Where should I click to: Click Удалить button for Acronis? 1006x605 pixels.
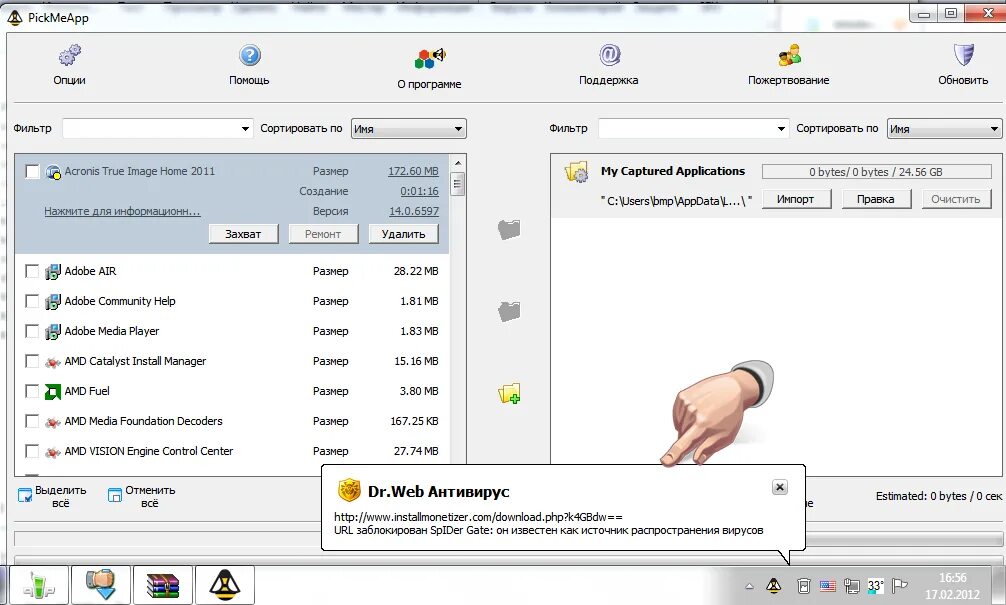[x=404, y=234]
